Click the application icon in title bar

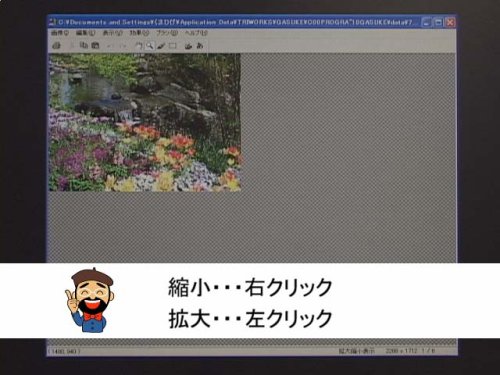point(52,22)
